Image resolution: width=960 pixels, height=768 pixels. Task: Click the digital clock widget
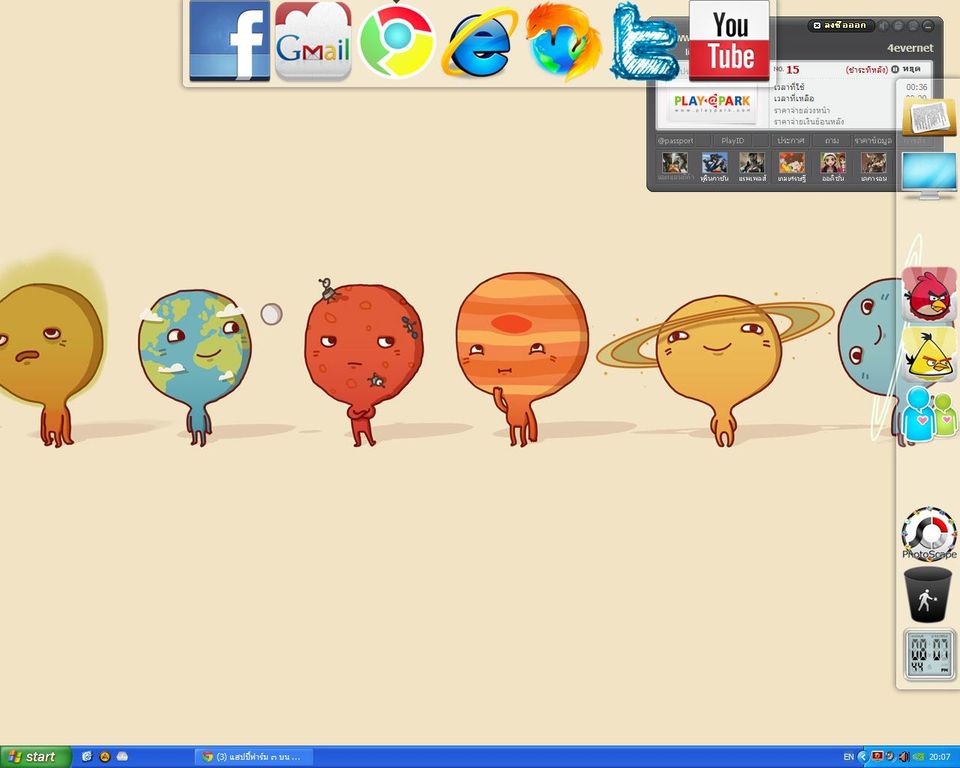929,654
